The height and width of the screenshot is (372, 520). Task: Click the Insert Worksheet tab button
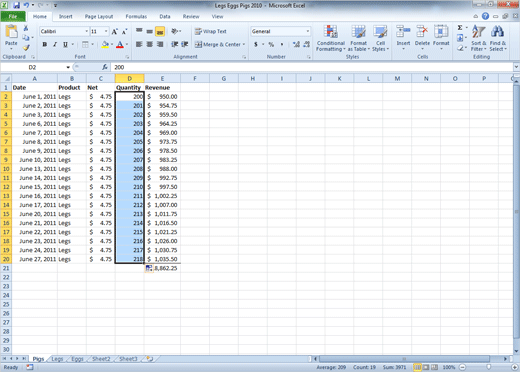click(149, 359)
